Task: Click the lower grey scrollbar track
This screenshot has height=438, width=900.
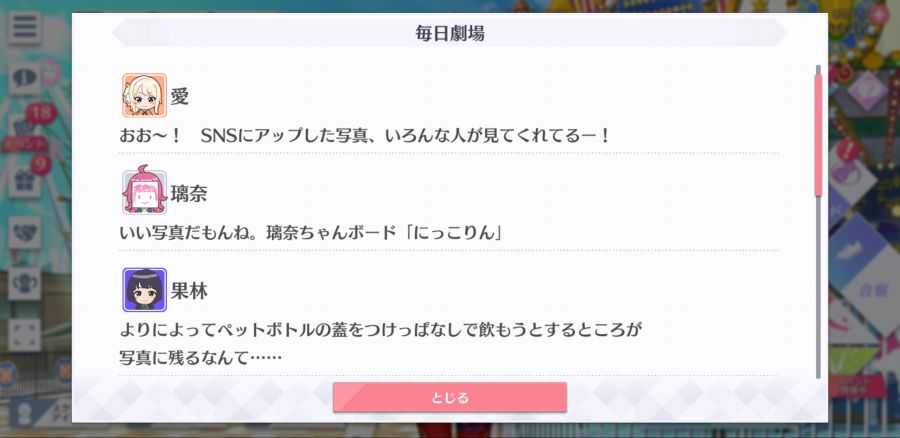Action: click(818, 287)
